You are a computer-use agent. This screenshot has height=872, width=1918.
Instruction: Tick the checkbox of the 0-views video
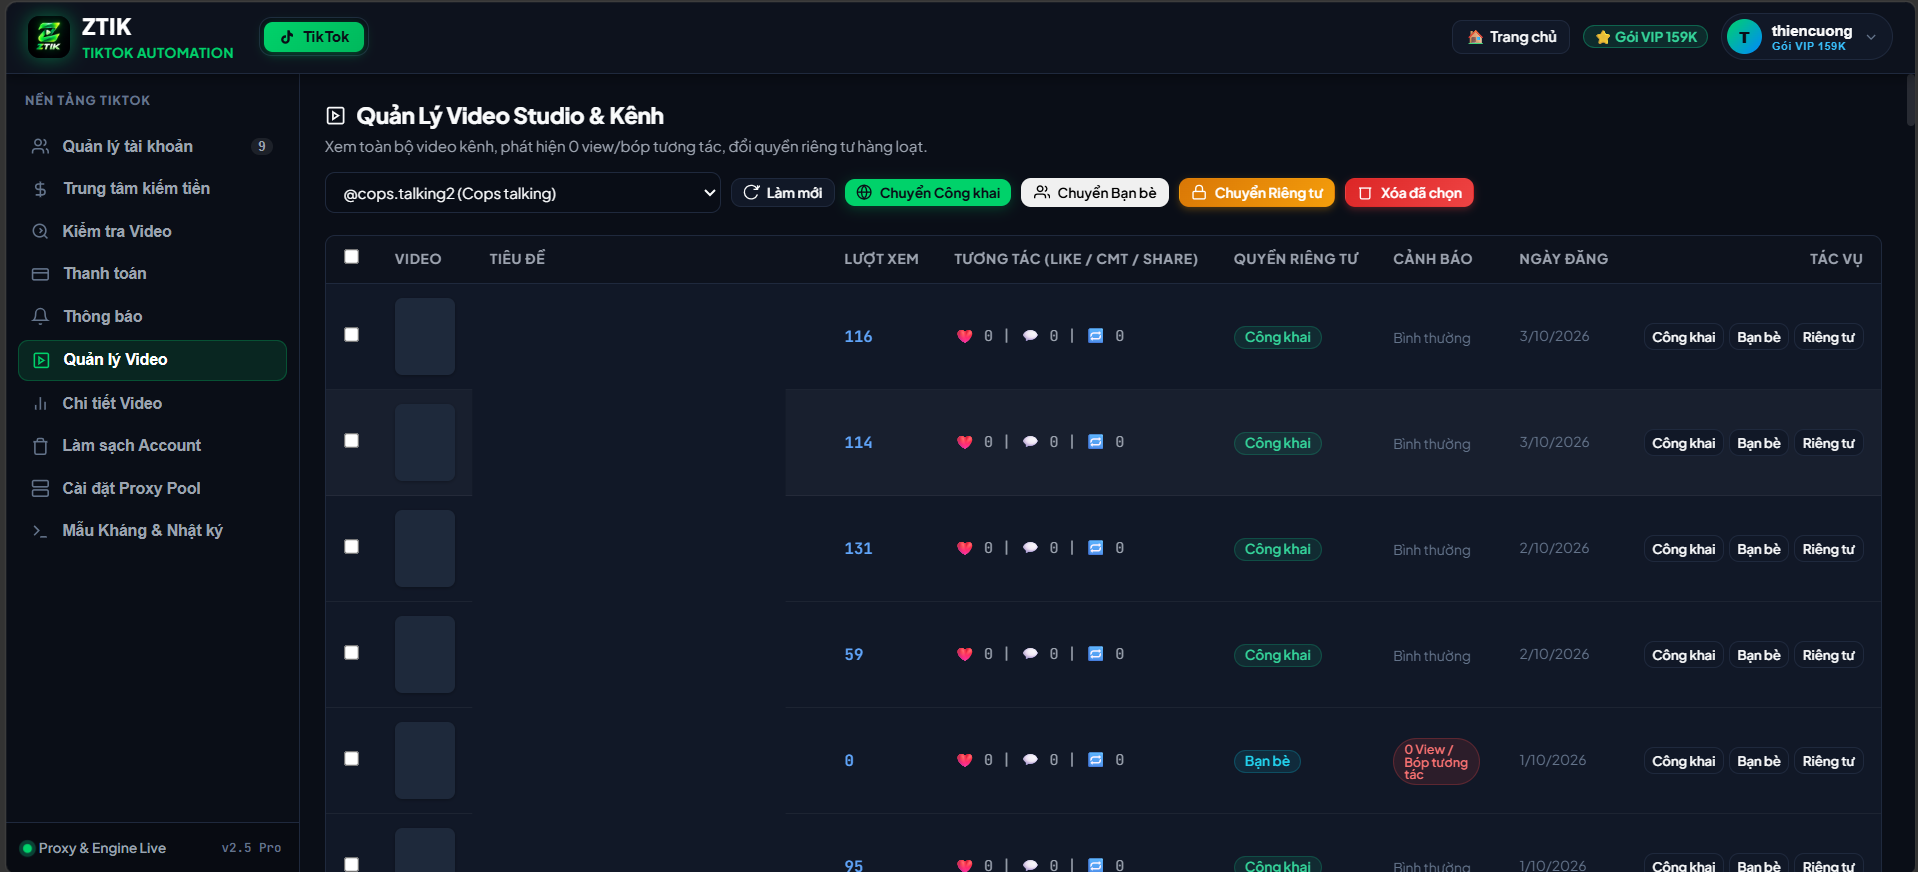[x=351, y=759]
